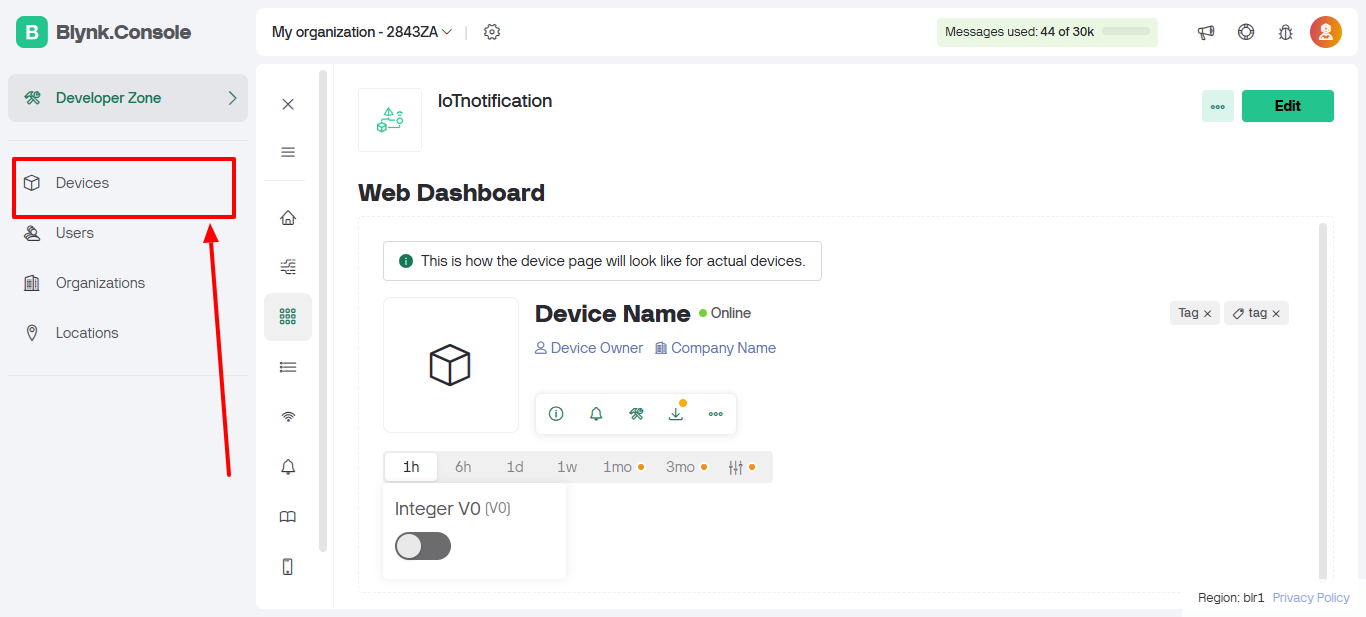
Task: Click the Organizations building icon in sidebar
Action: click(x=32, y=283)
